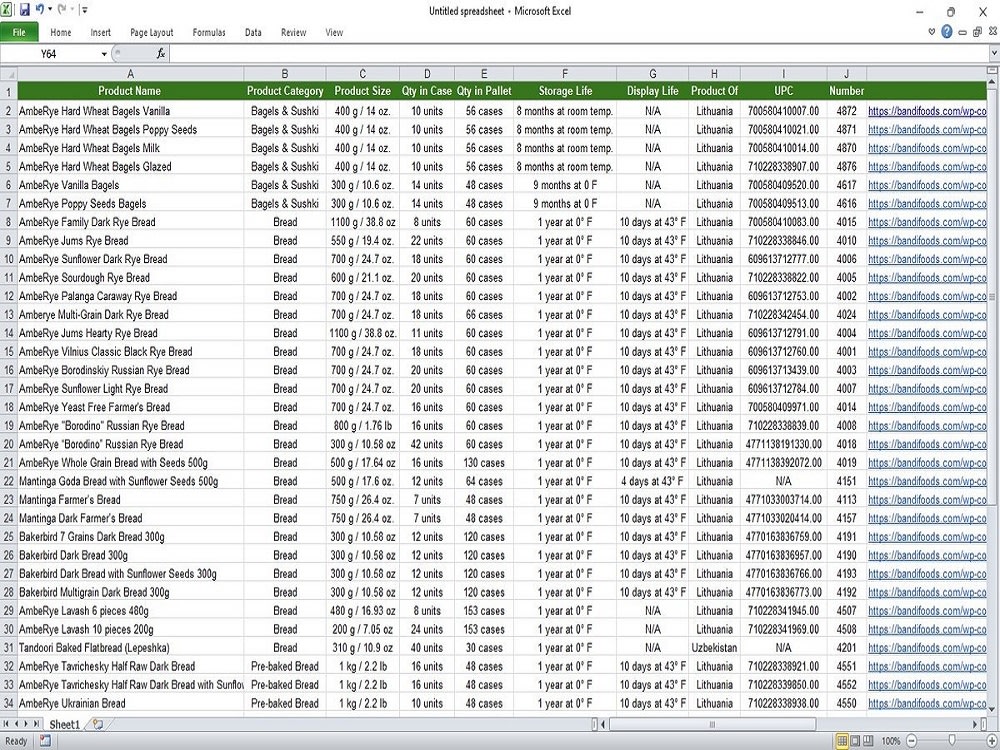The image size is (1000, 750).
Task: Click the 100% zoom level
Action: (x=891, y=741)
